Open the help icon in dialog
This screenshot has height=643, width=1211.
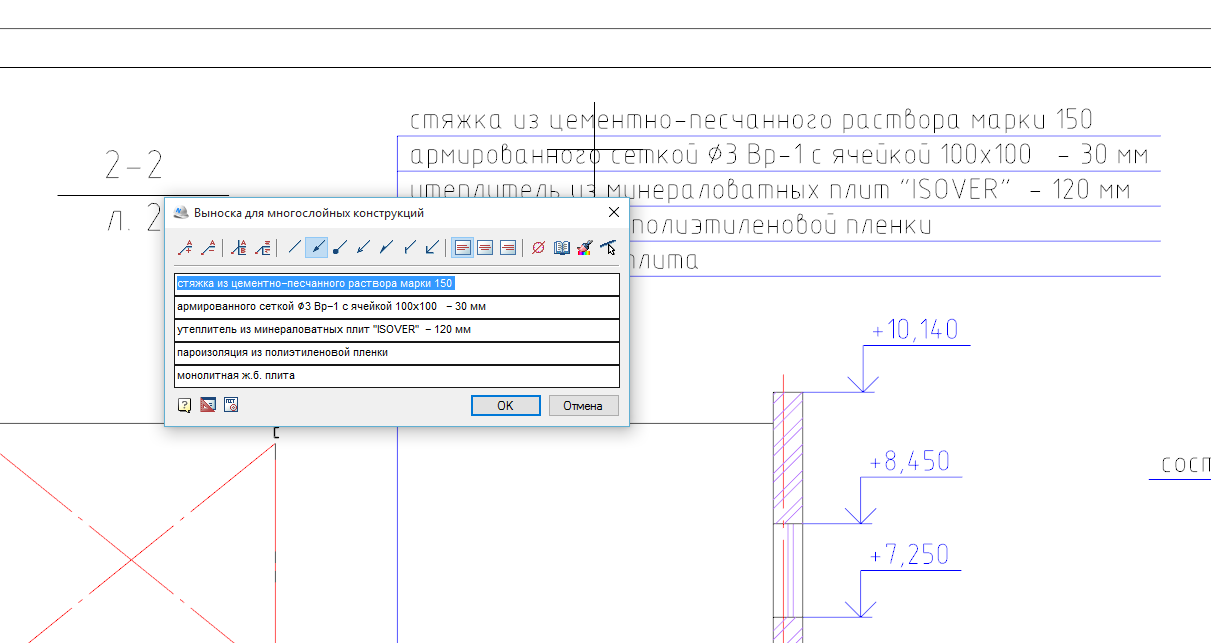[x=185, y=405]
